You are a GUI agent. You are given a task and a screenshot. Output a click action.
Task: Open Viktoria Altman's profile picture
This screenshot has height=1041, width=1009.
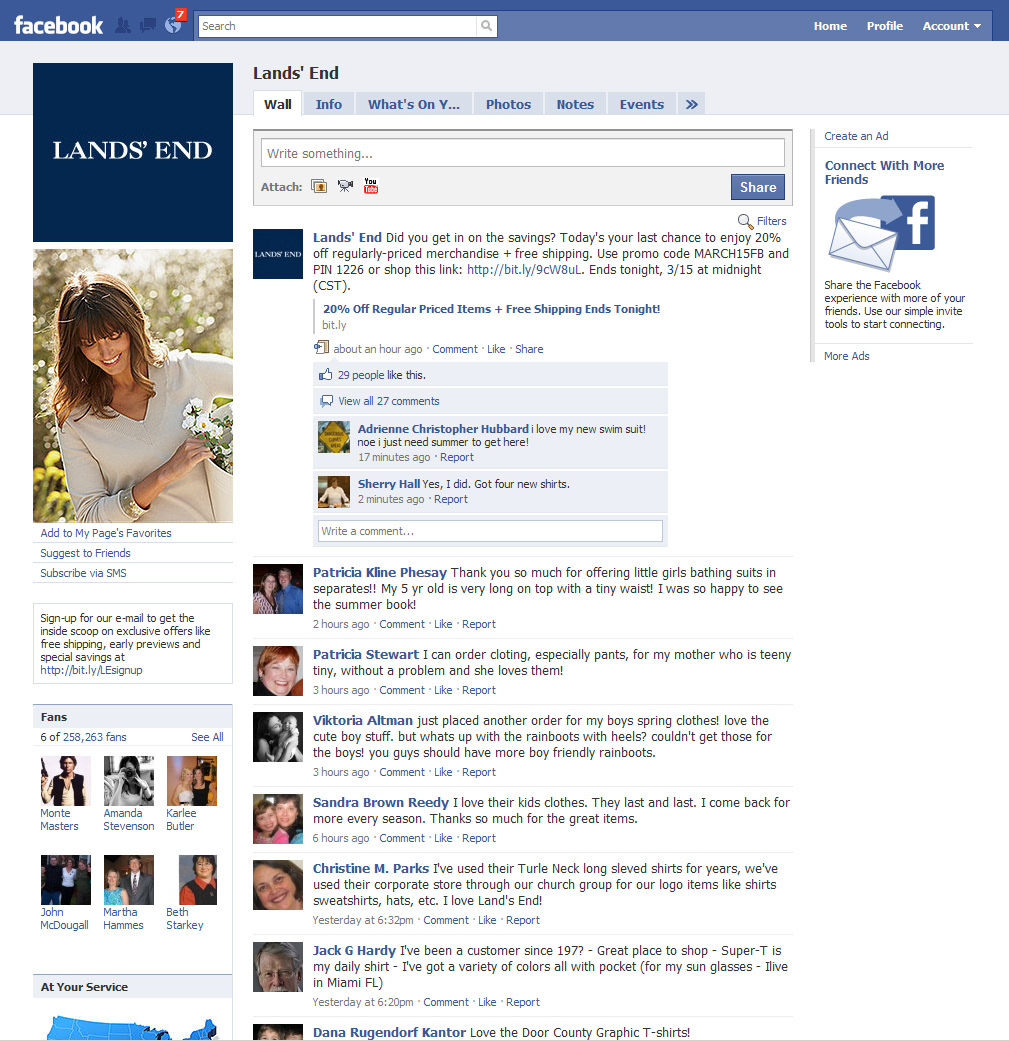click(278, 736)
